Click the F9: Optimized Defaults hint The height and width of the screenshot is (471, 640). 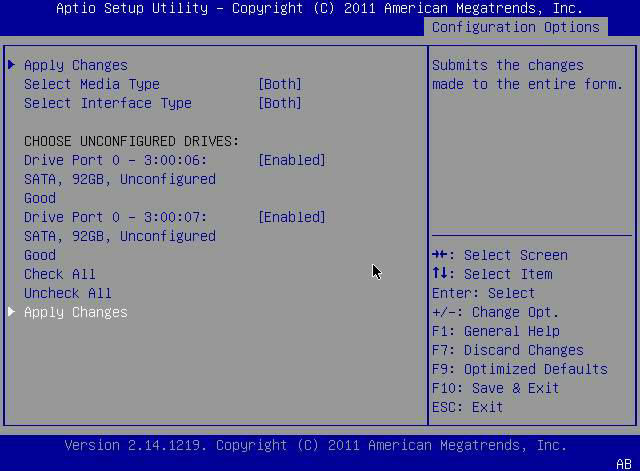pos(520,369)
